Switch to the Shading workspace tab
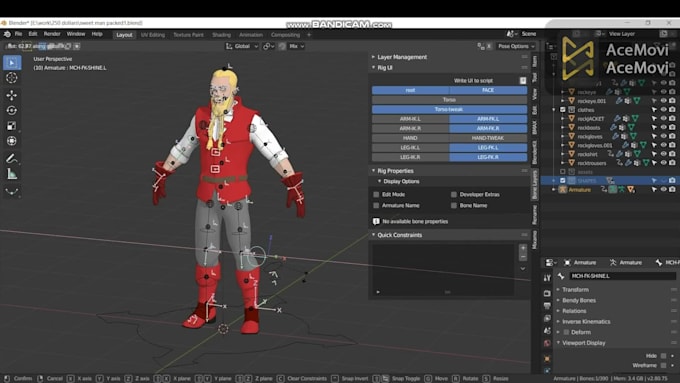Screen dimensions: 680x383 (x=221, y=35)
